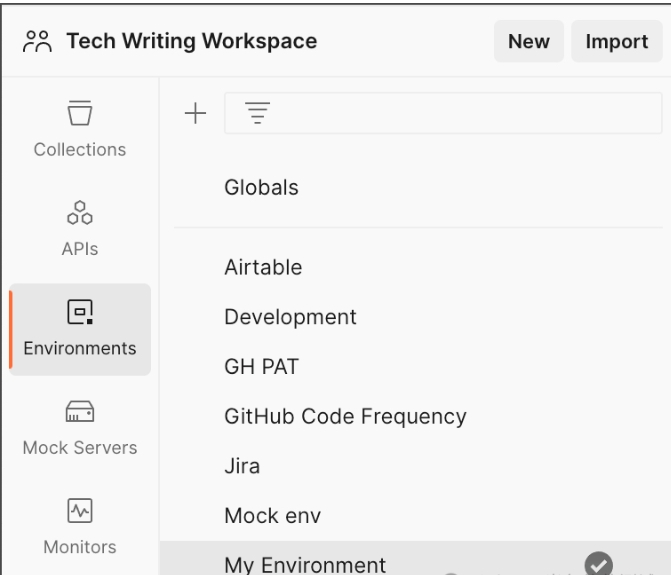This screenshot has width=671, height=575.
Task: Open the Monitors sidebar tab
Action: point(80,527)
